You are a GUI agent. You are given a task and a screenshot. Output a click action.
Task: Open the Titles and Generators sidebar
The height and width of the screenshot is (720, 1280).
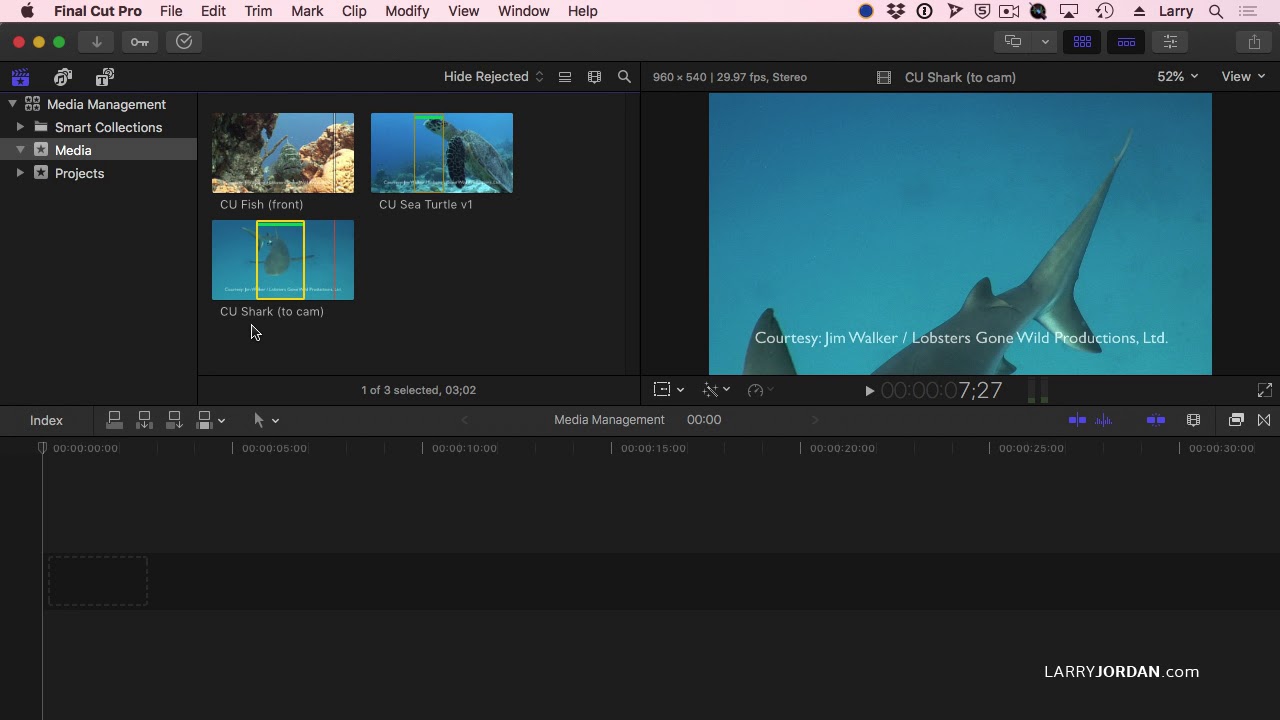click(x=105, y=77)
